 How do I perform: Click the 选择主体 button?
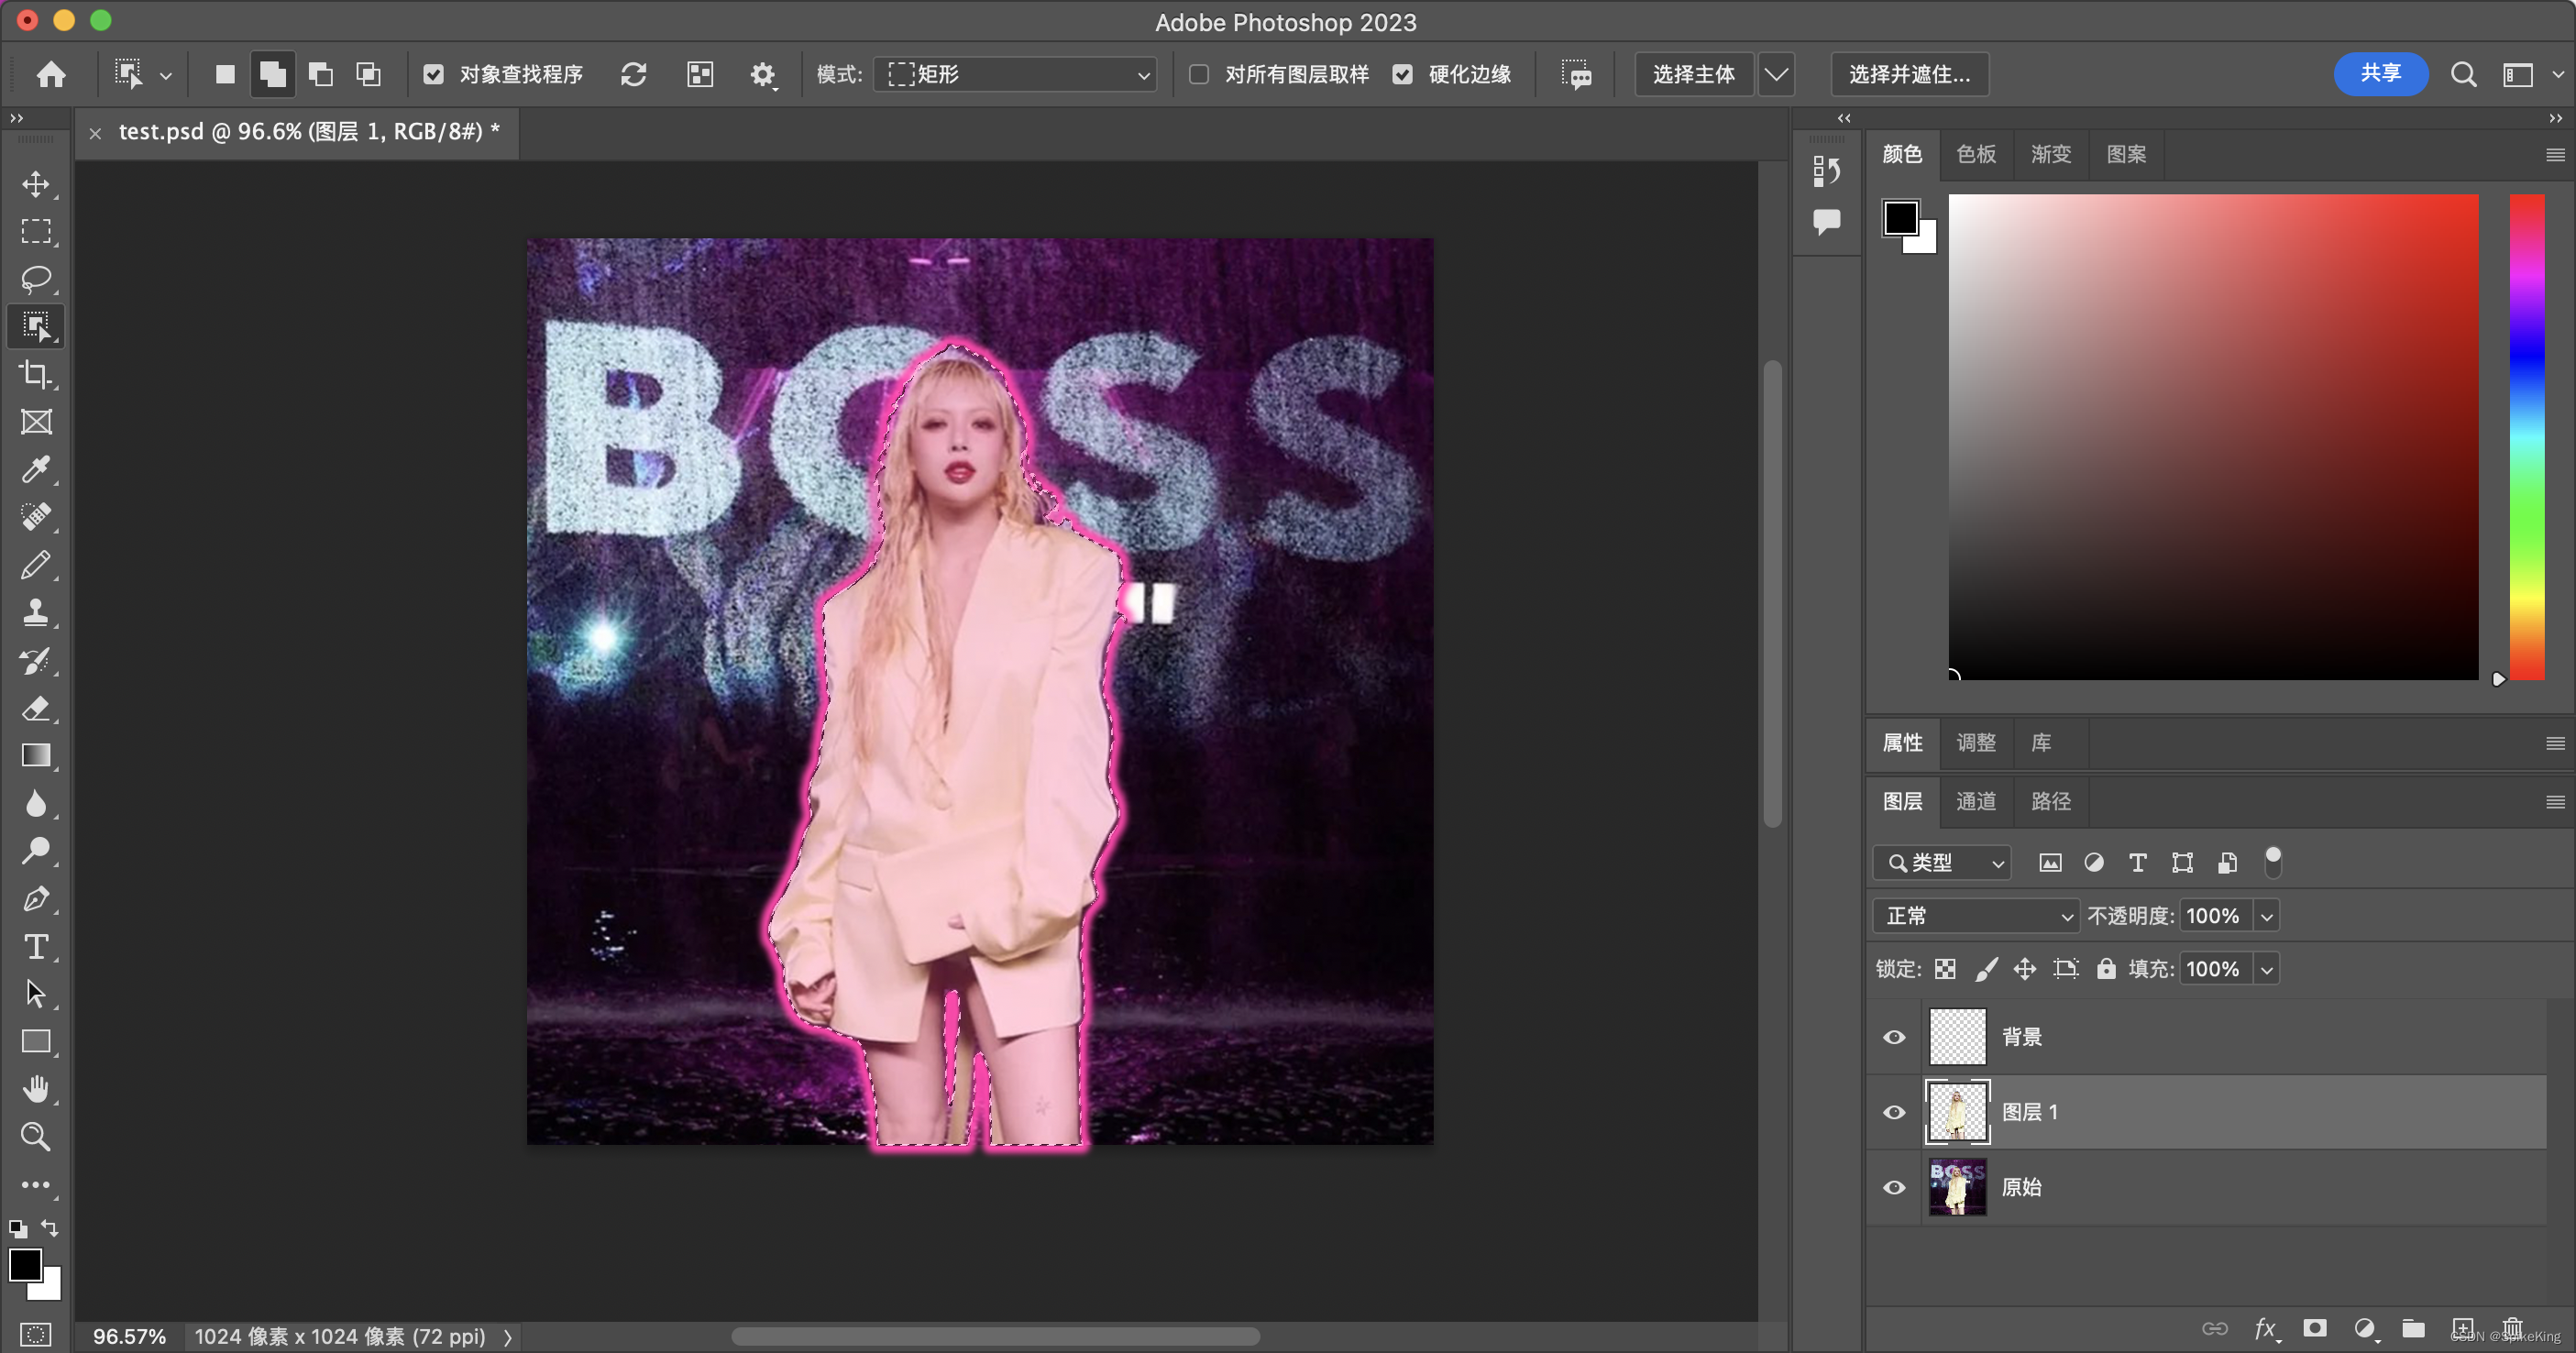[1693, 74]
